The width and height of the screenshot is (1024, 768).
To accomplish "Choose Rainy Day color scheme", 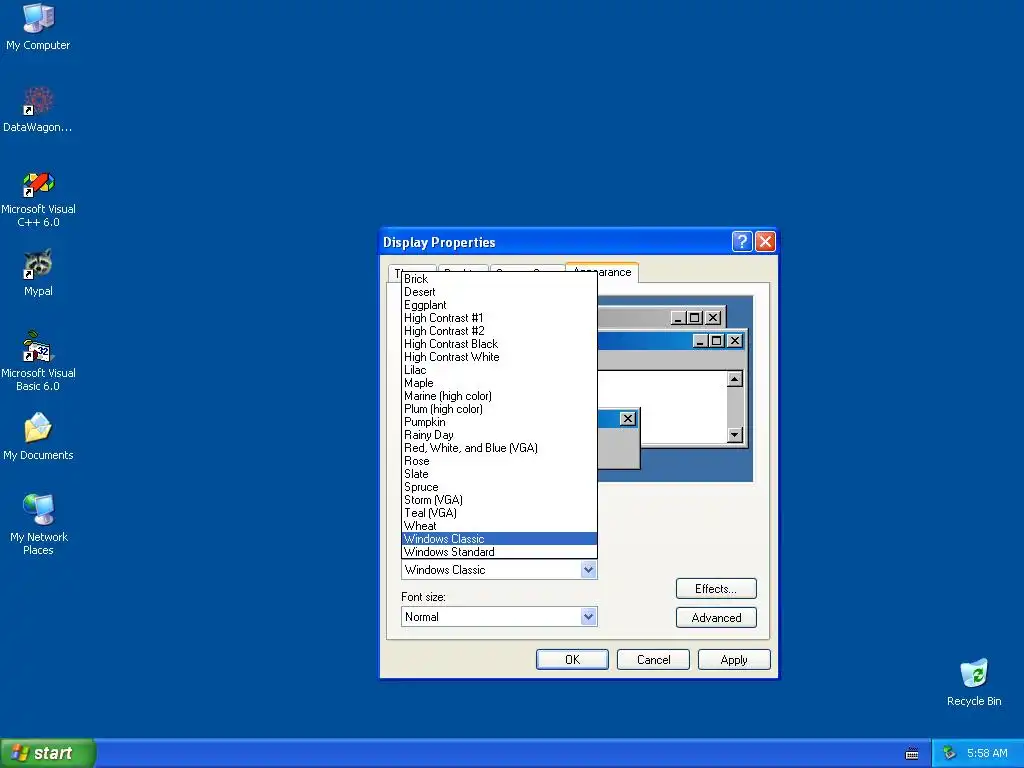I will click(x=499, y=435).
